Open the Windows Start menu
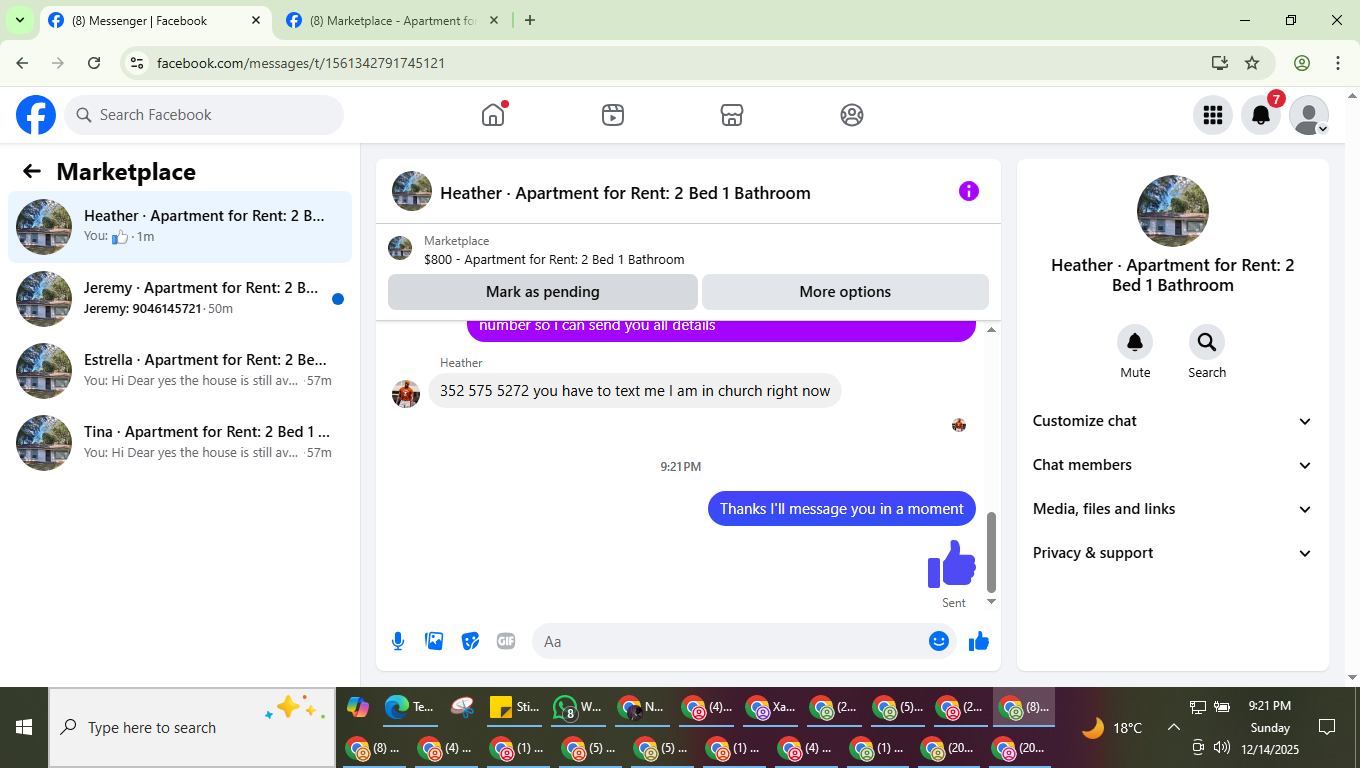 pyautogui.click(x=24, y=727)
